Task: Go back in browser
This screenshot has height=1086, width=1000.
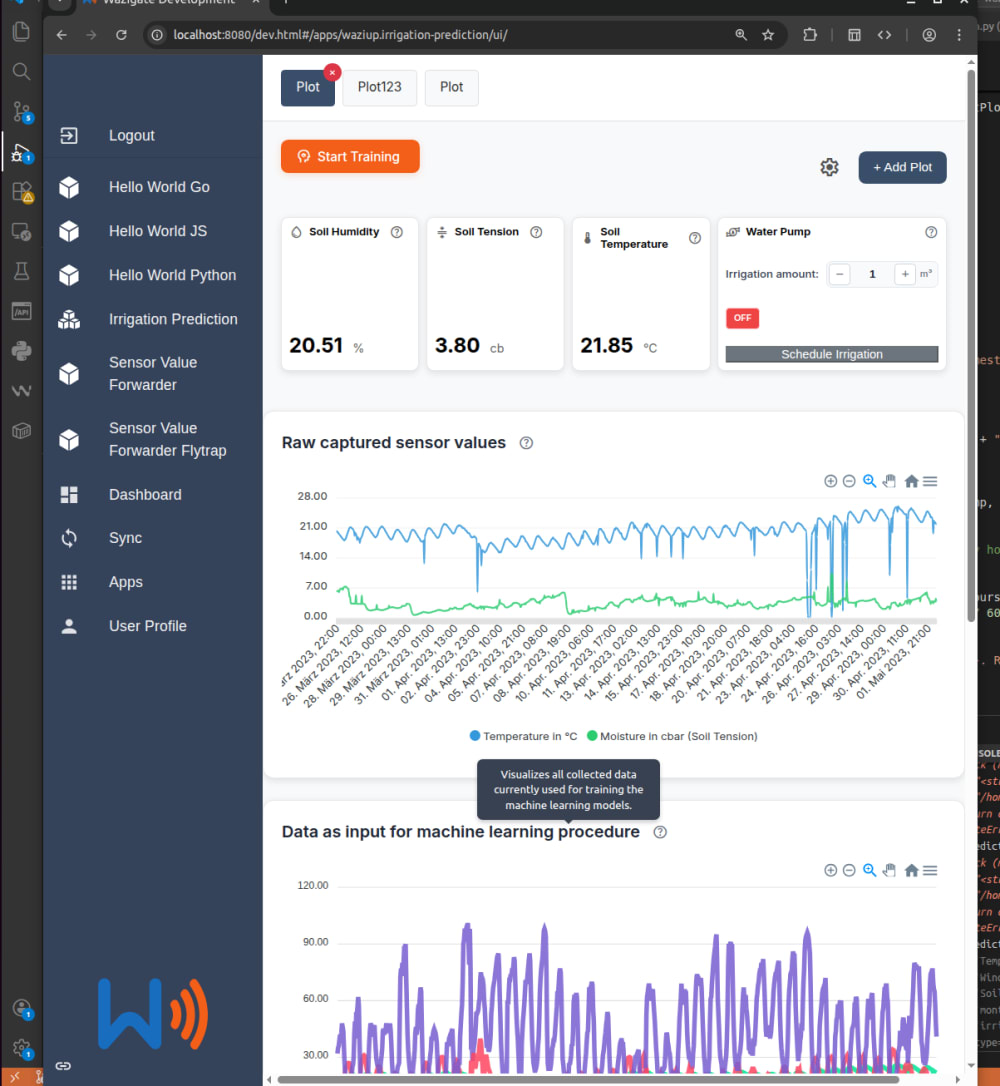Action: coord(62,35)
